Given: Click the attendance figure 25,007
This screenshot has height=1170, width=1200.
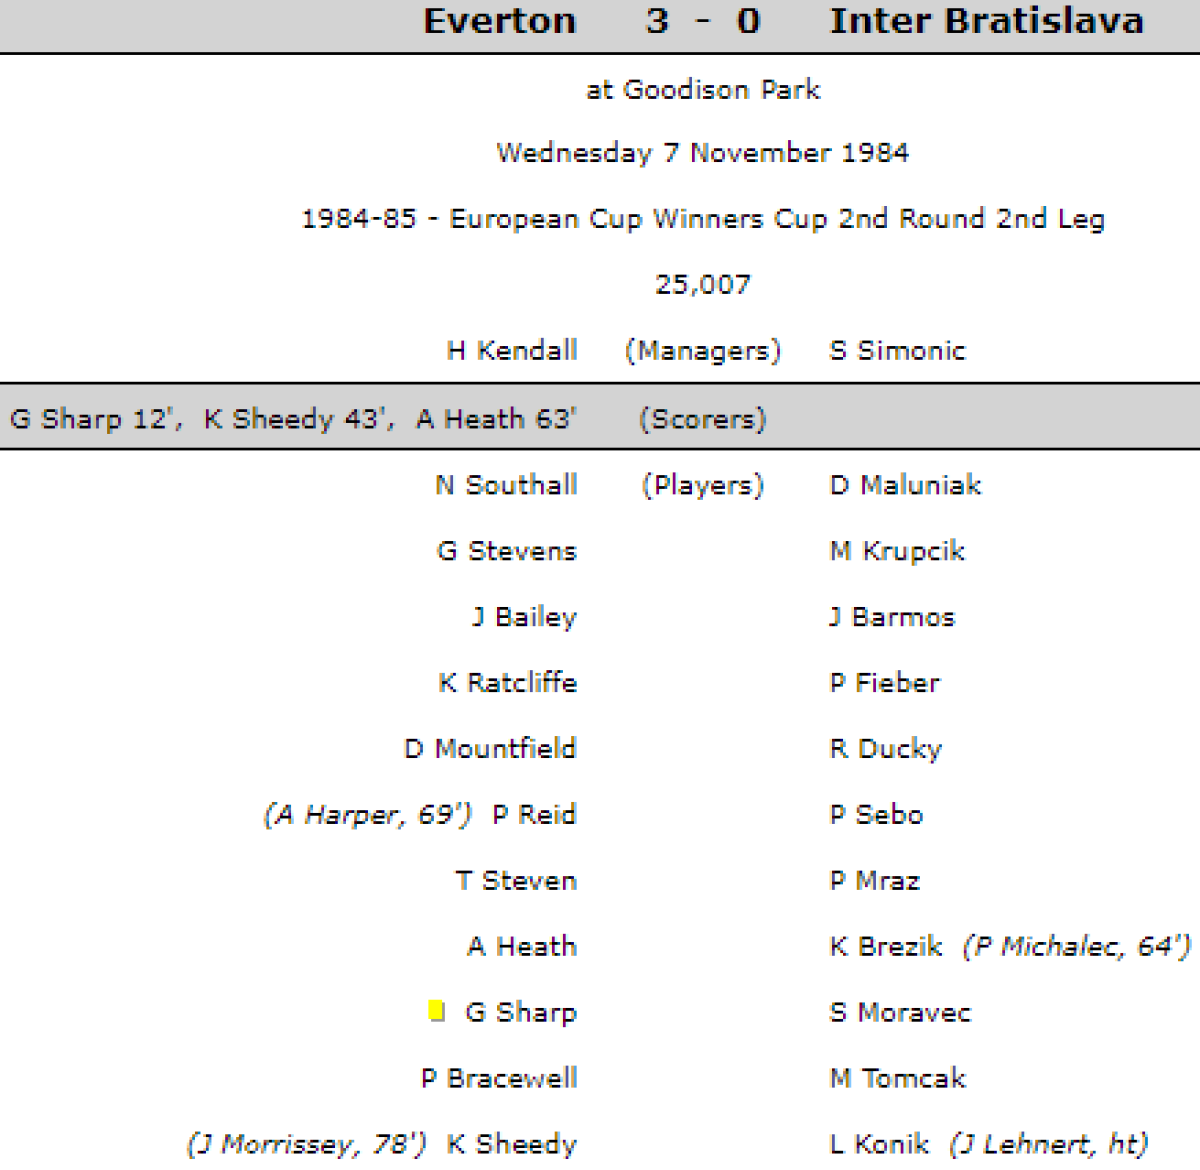Looking at the screenshot, I should [x=703, y=285].
